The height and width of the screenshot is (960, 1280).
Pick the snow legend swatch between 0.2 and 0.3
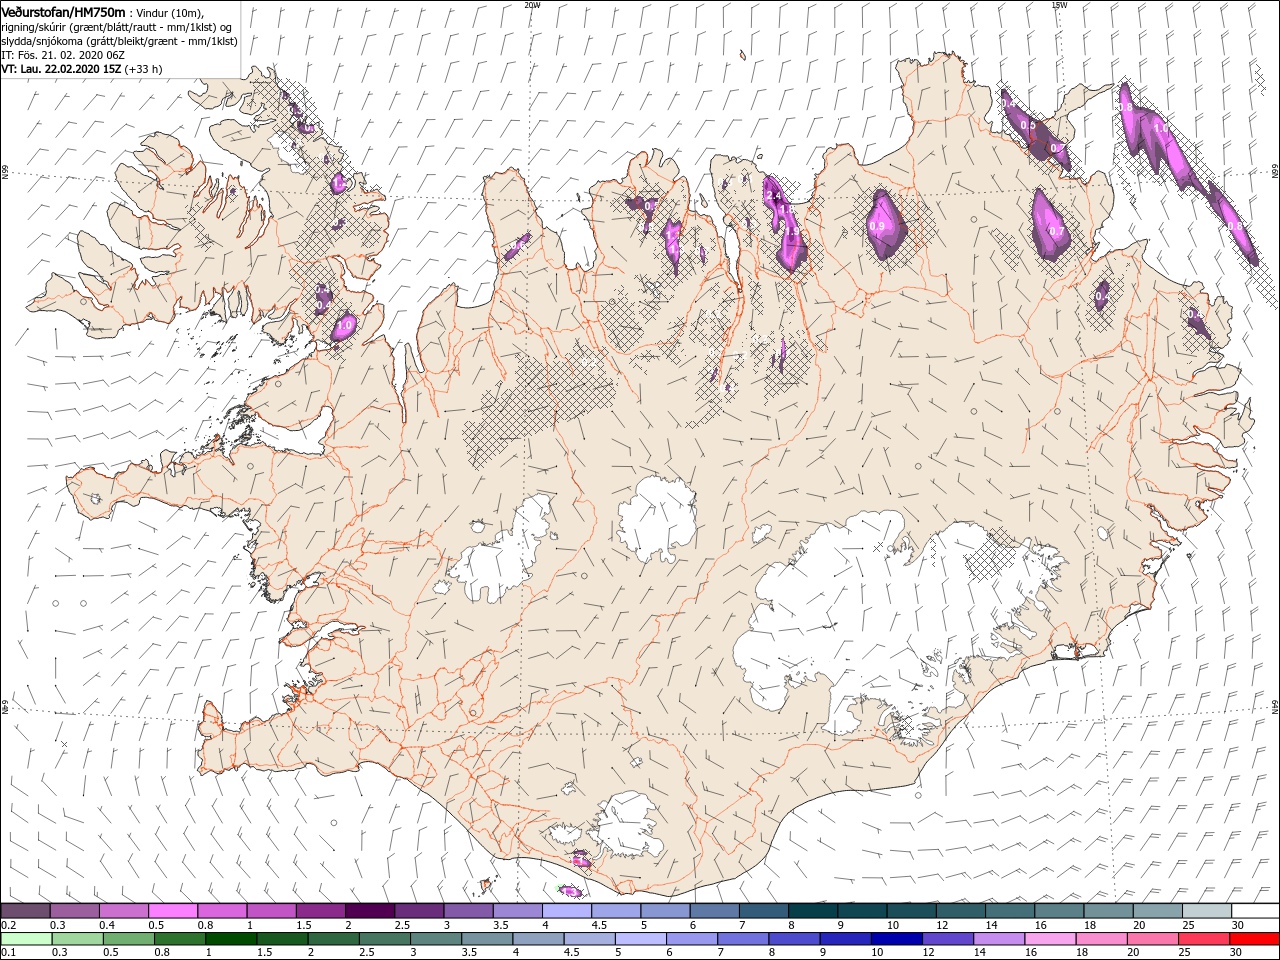coord(25,910)
